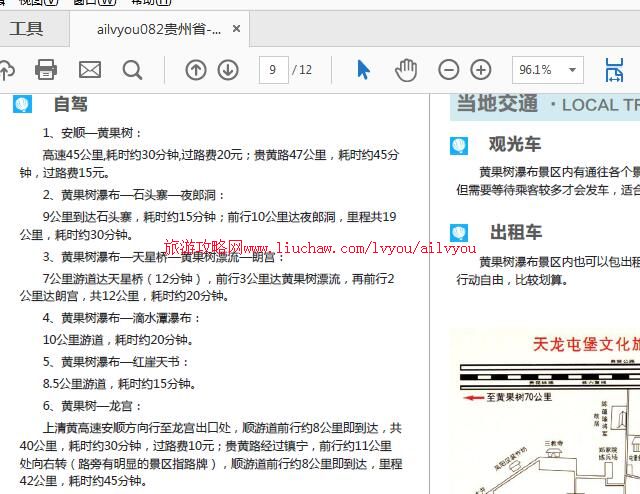The width and height of the screenshot is (640, 494).
Task: Click the upload/share icon at far left
Action: [6, 70]
